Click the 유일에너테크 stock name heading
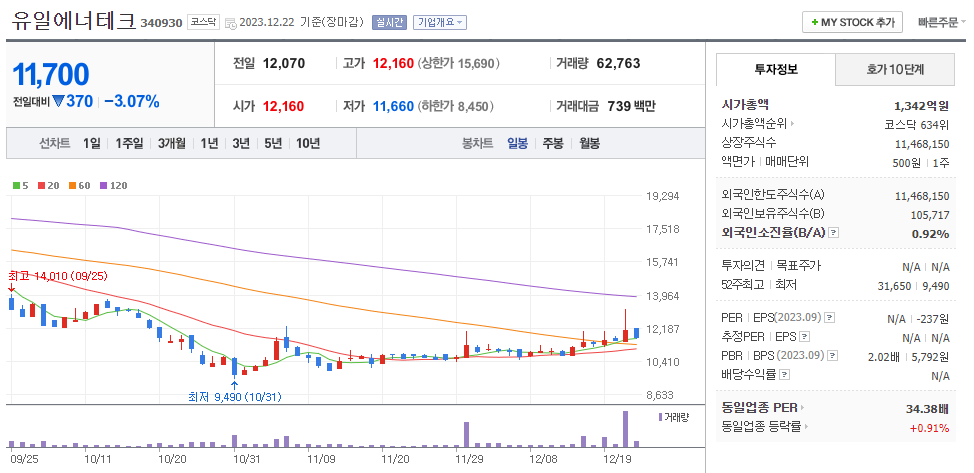The height and width of the screenshot is (473, 974). click(x=73, y=20)
